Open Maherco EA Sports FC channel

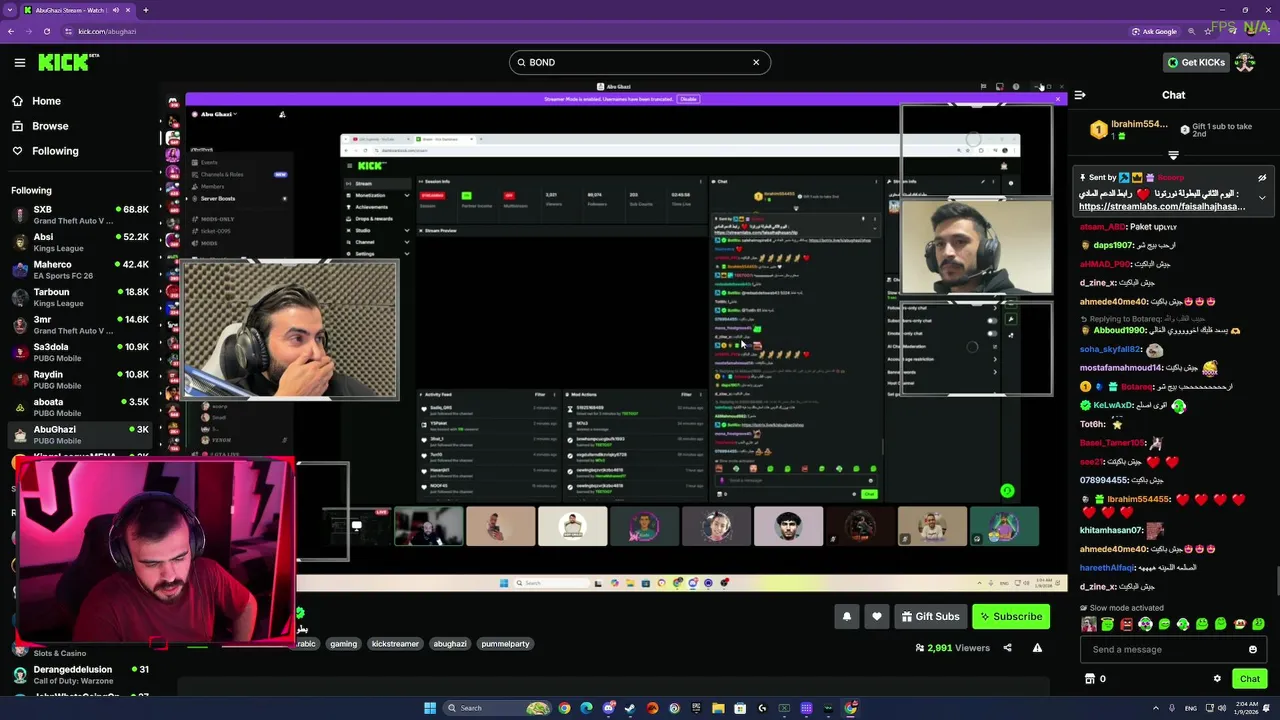[x=80, y=270]
